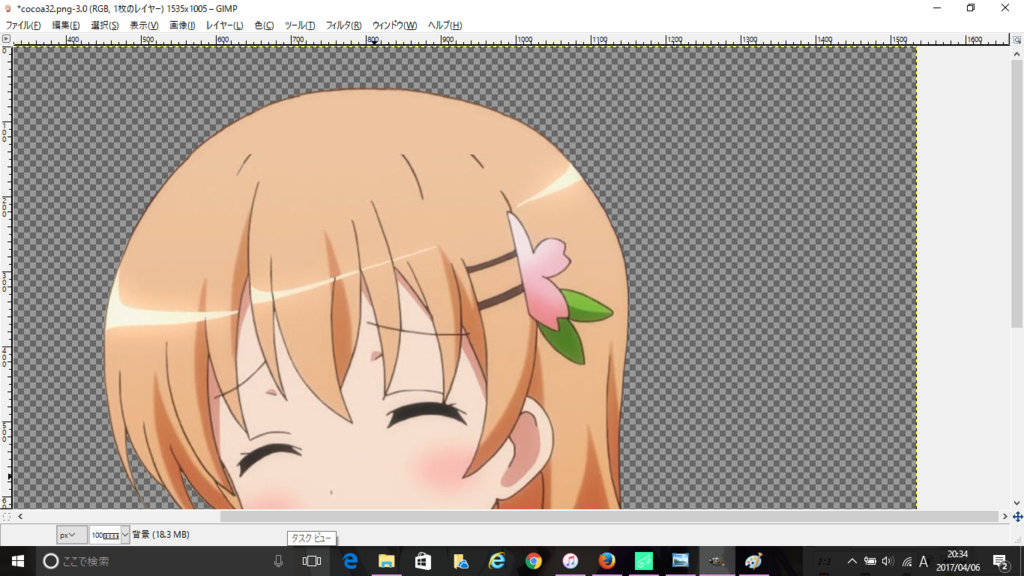Screen dimensions: 1024x576
Task: Open the green app icon on taskbar
Action: (643, 561)
